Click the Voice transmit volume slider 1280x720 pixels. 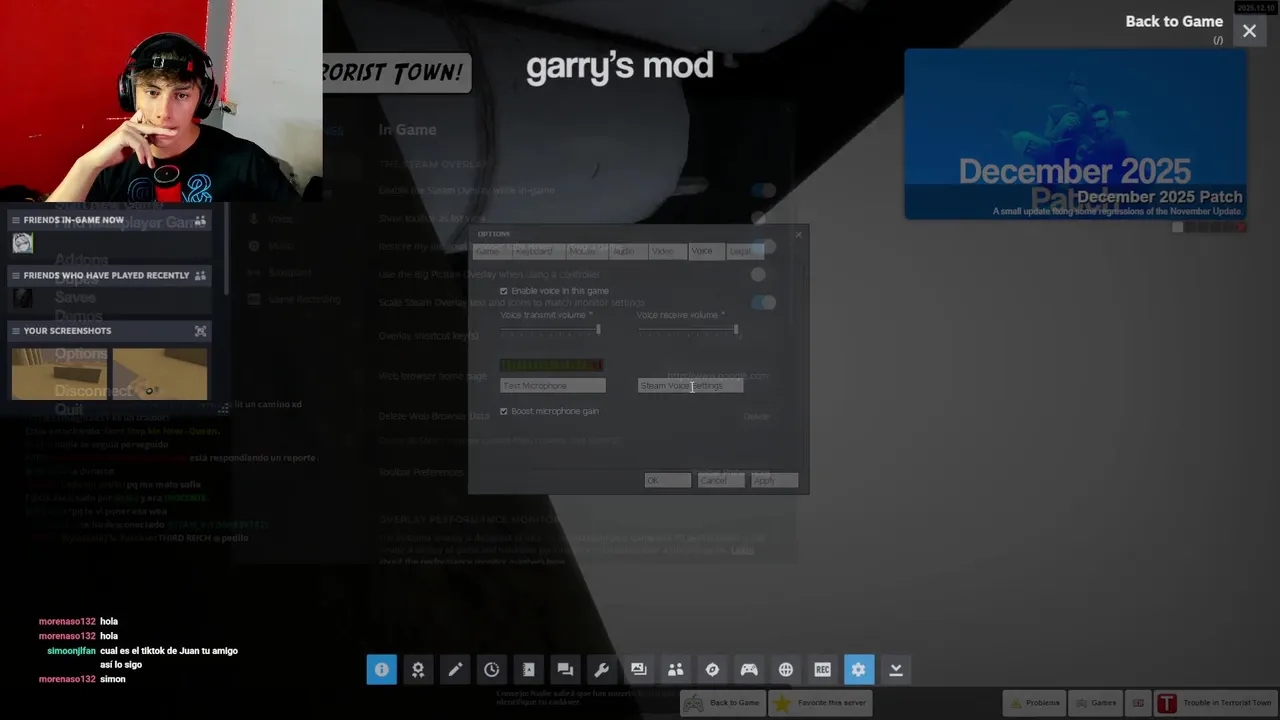pos(550,330)
